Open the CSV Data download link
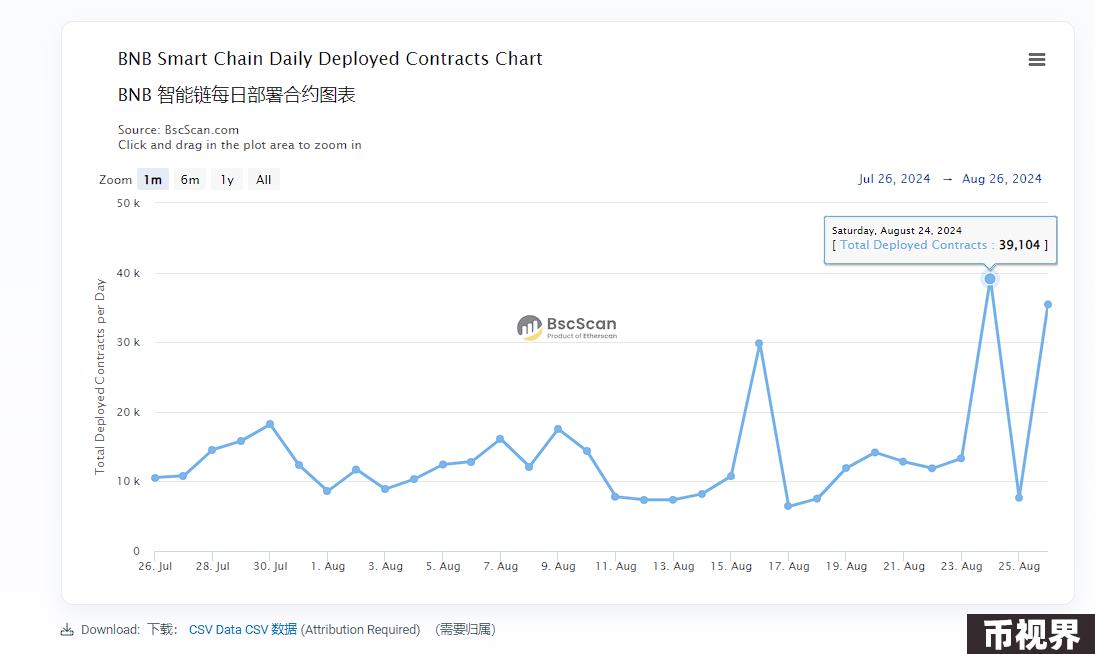 pyautogui.click(x=242, y=630)
